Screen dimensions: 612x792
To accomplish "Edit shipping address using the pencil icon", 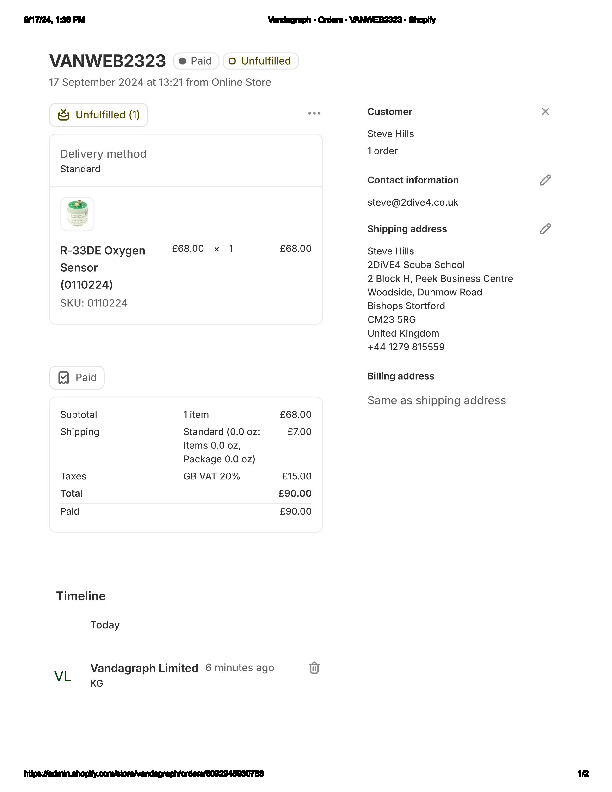I will (x=545, y=229).
